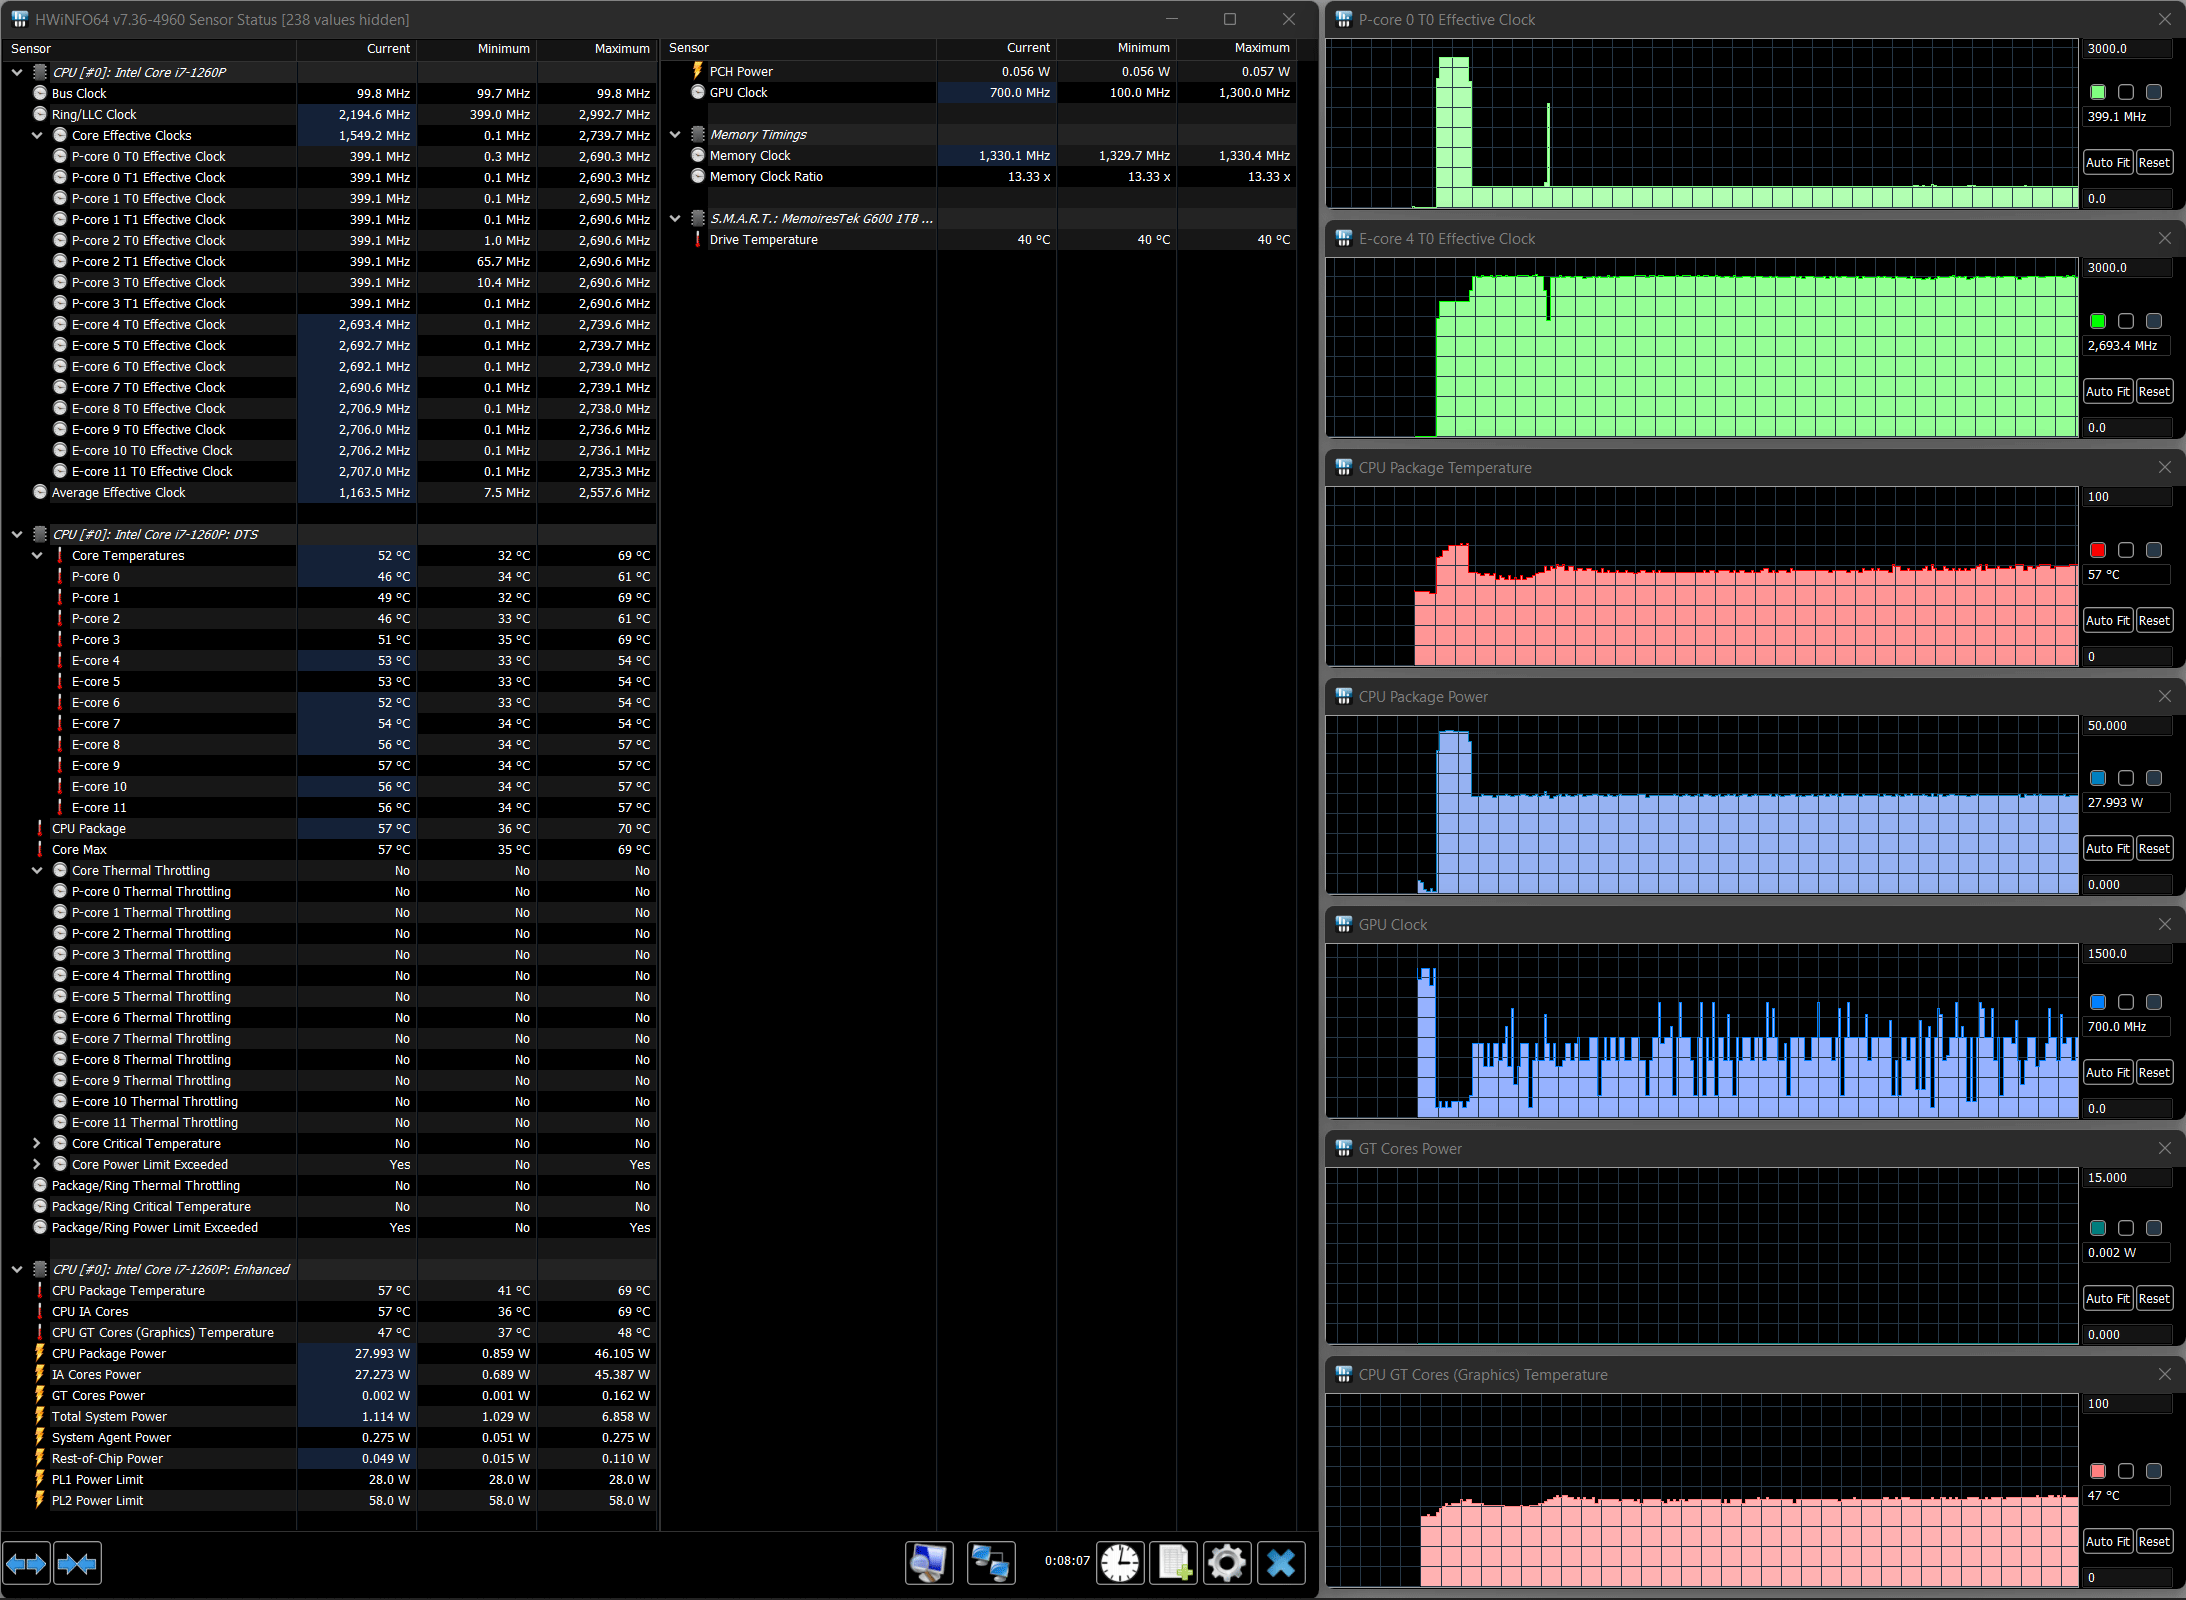The image size is (2186, 1600).
Task: Click the Current column header on right panel
Action: (x=1027, y=48)
